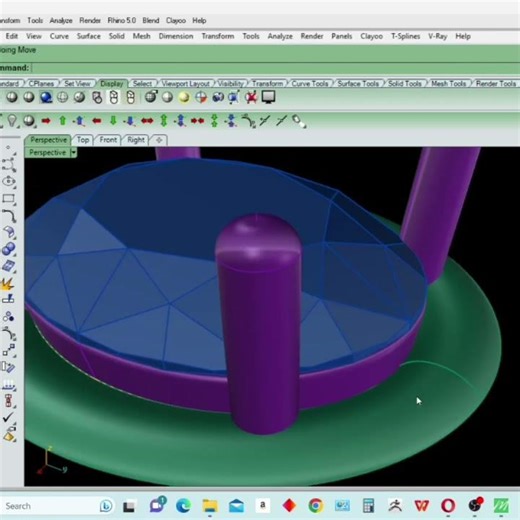This screenshot has height=520, width=520.
Task: Select the Fillet curve tool in sidebar
Action: coord(9,216)
